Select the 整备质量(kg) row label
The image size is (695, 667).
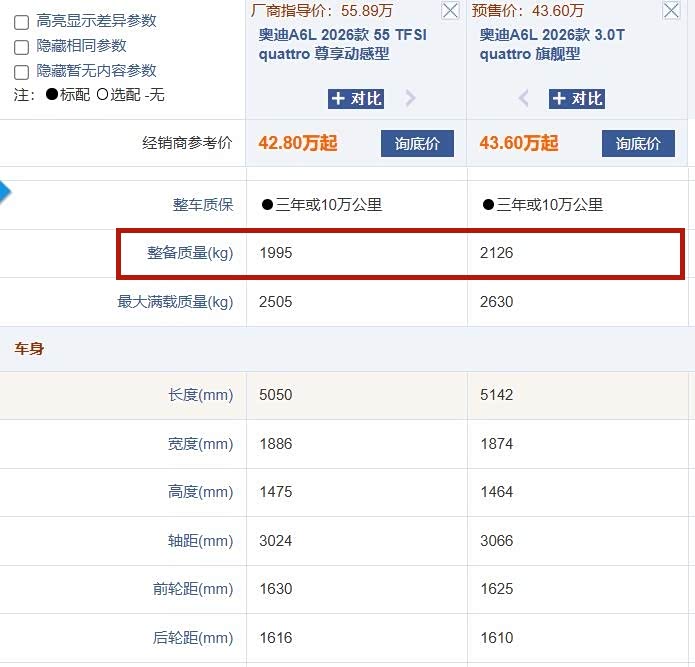(190, 253)
